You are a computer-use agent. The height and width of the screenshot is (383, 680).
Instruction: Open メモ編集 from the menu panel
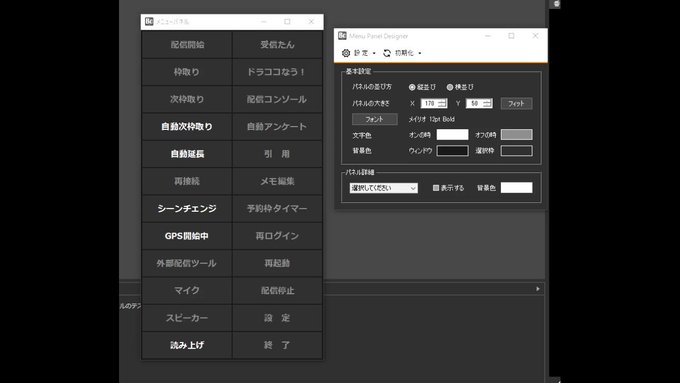pos(277,181)
